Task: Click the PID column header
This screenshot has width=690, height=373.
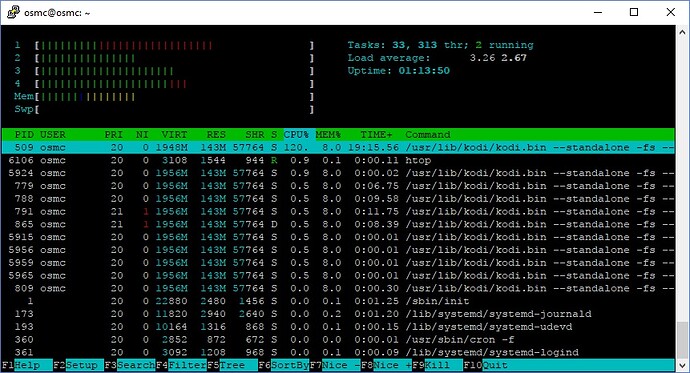Action: [x=24, y=135]
